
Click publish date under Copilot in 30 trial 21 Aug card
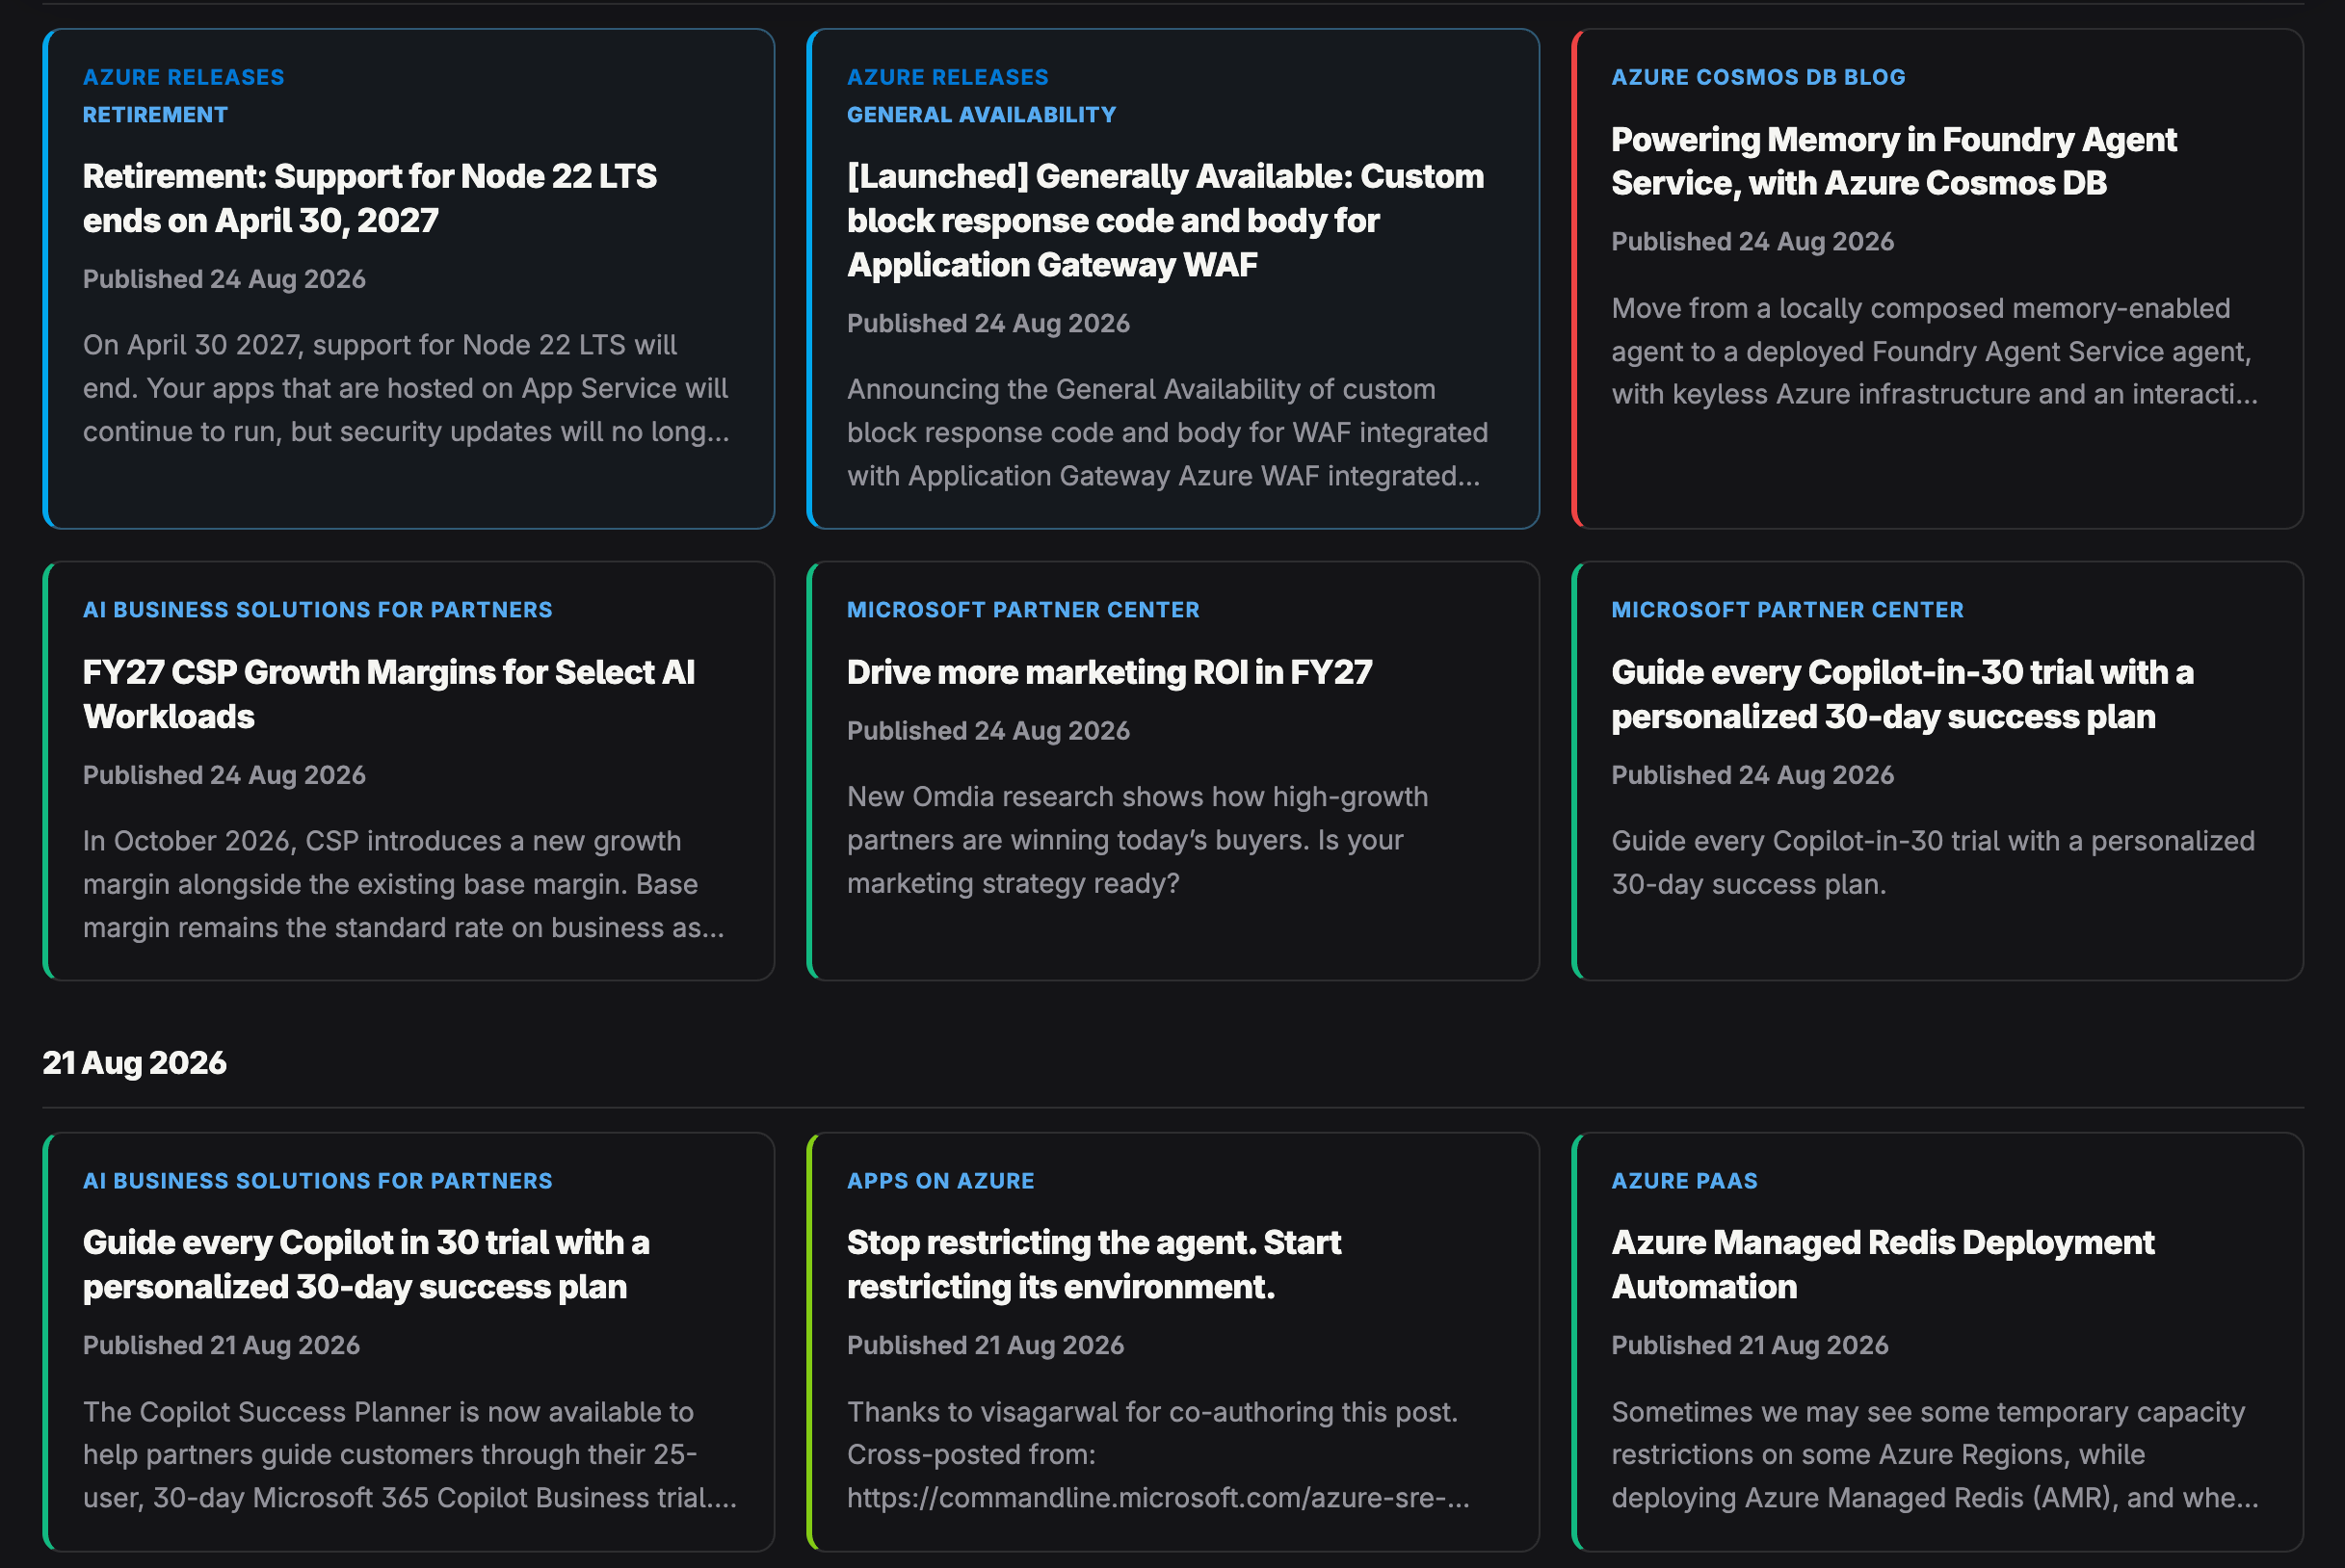tap(221, 1345)
